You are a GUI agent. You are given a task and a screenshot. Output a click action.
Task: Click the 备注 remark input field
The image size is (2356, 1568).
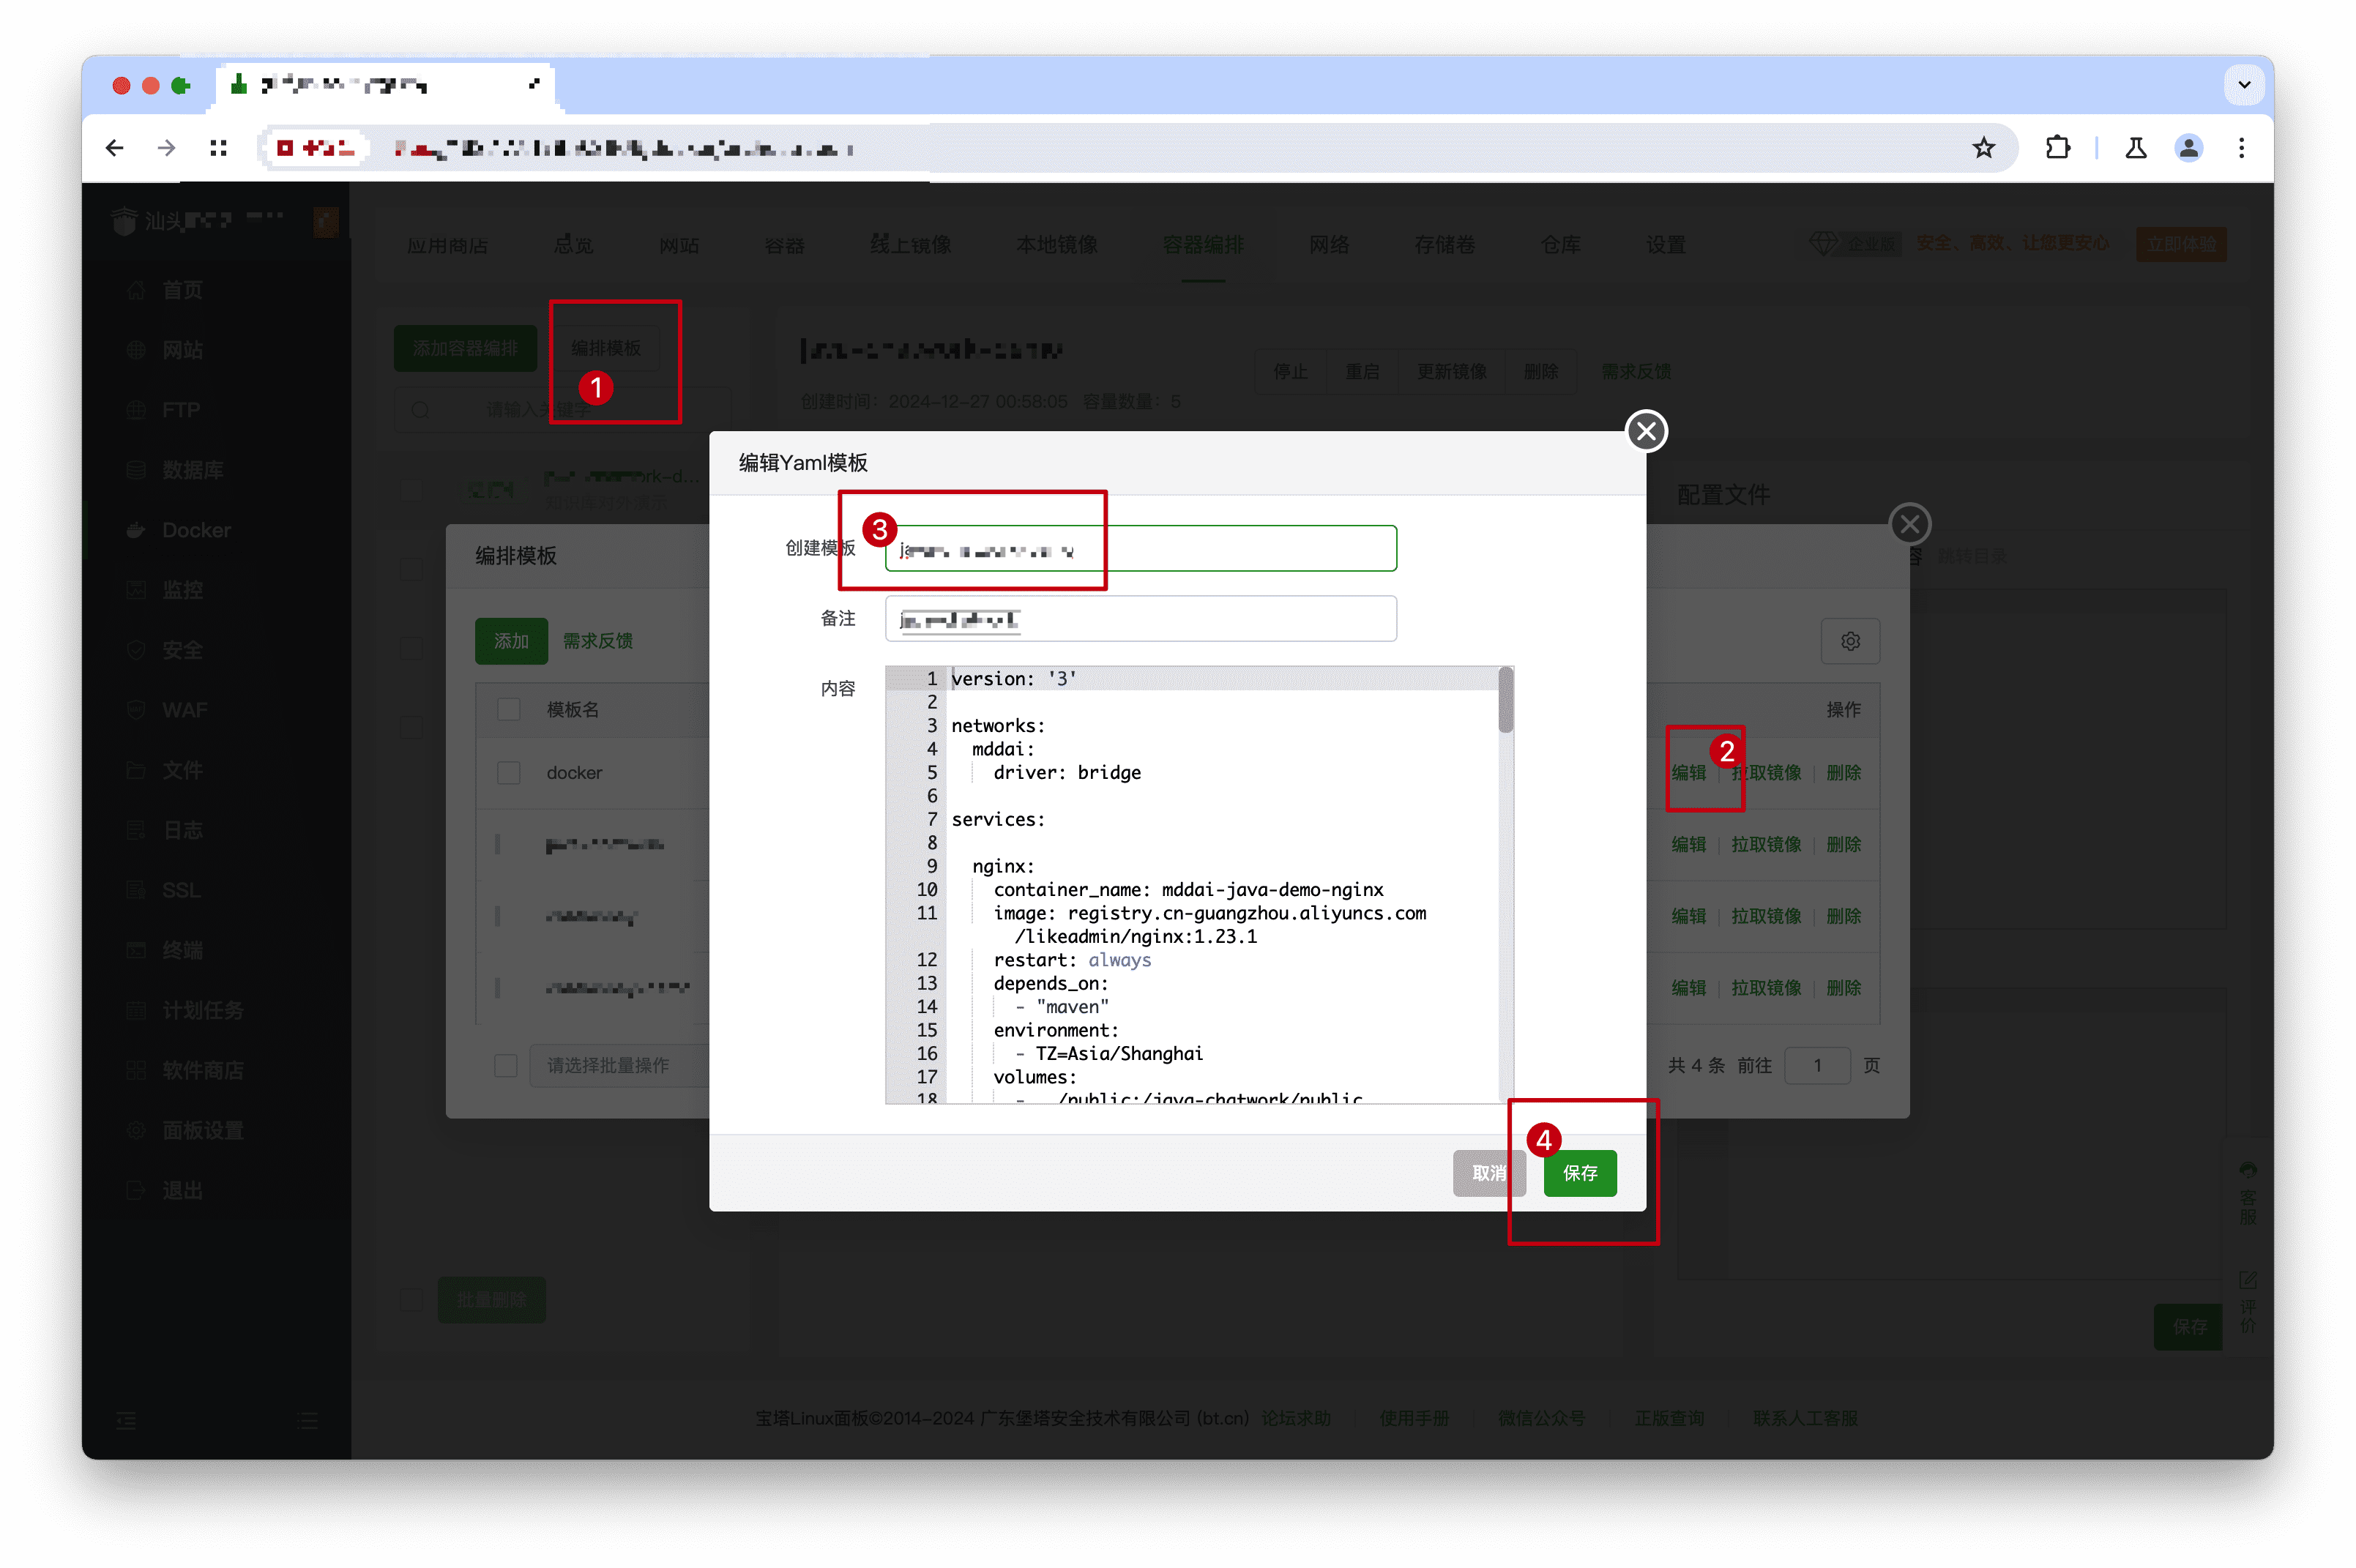pos(1140,618)
